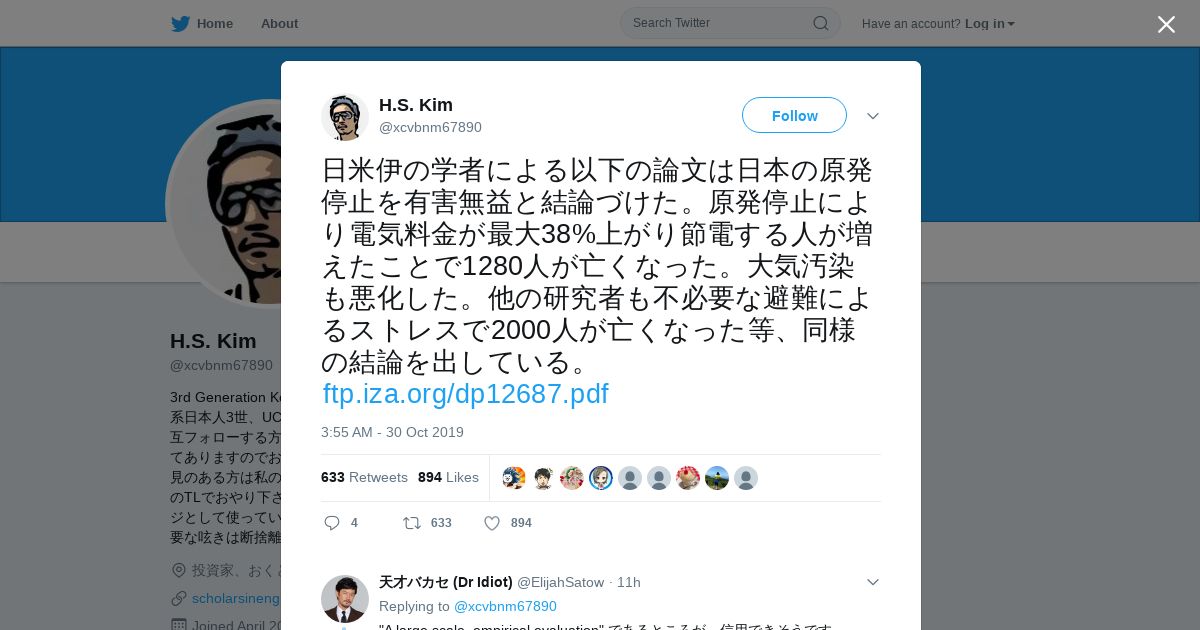Open the first liker's avatar thumbnail
This screenshot has width=1200, height=630.
(514, 478)
